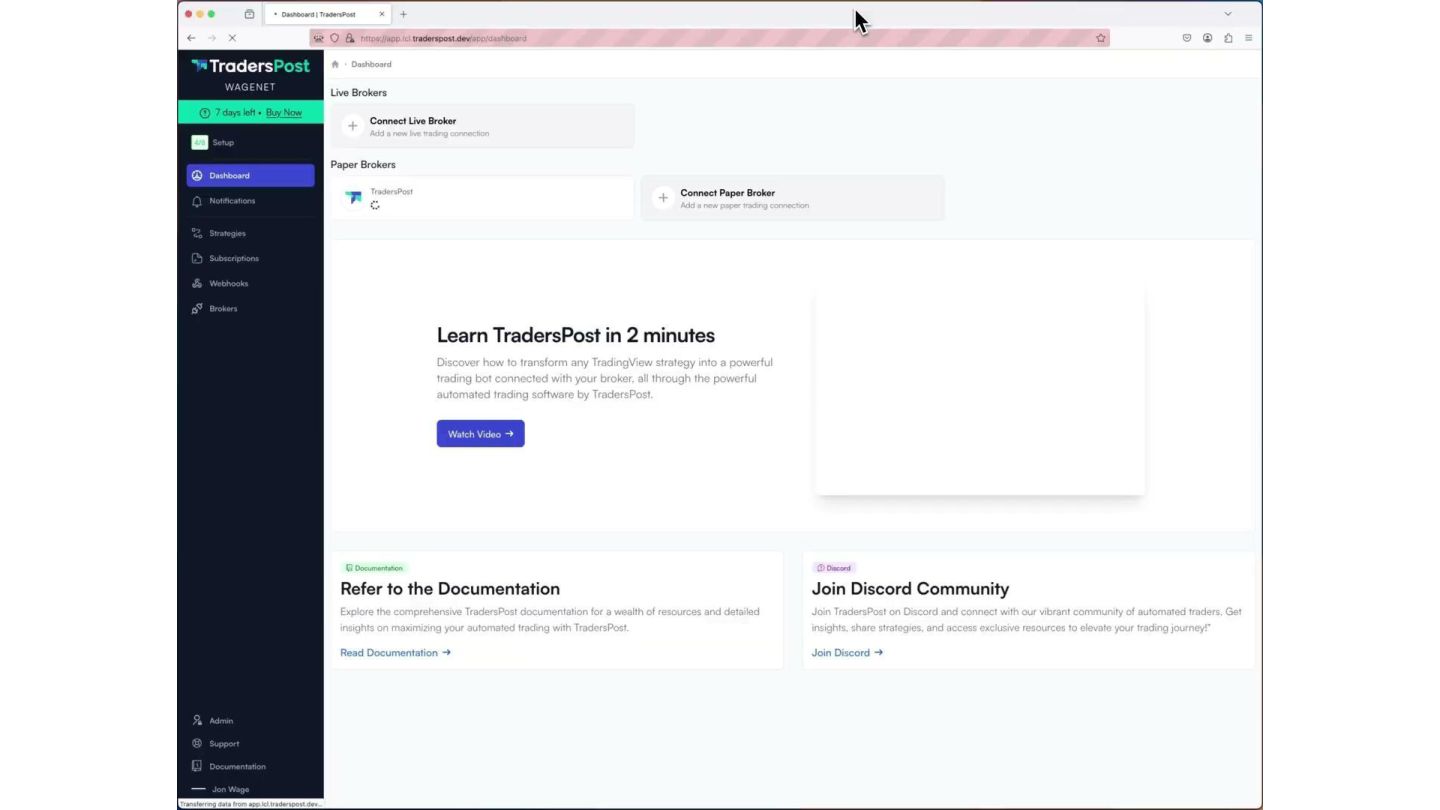Image resolution: width=1440 pixels, height=810 pixels.
Task: Click the Refer to the Documentation heading
Action: point(450,589)
